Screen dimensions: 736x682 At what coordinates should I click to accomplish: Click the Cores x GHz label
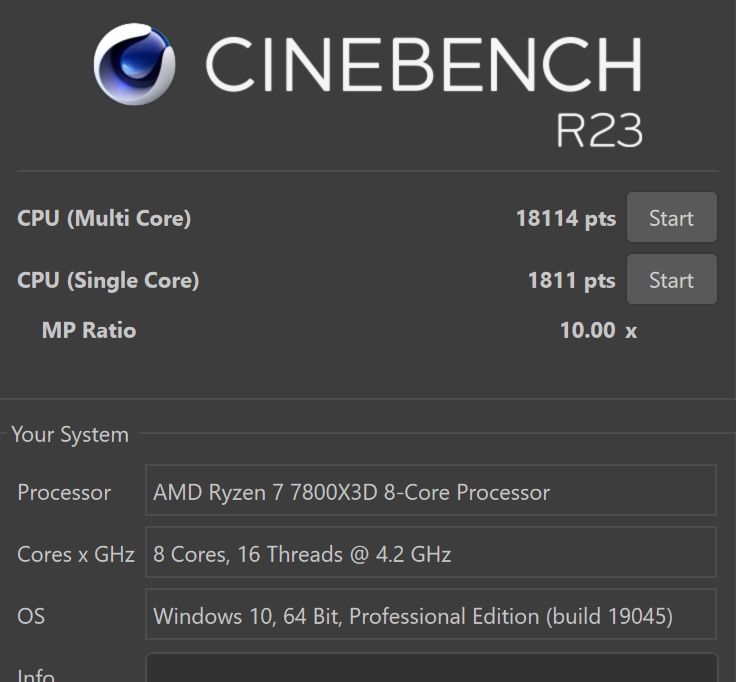(x=76, y=554)
